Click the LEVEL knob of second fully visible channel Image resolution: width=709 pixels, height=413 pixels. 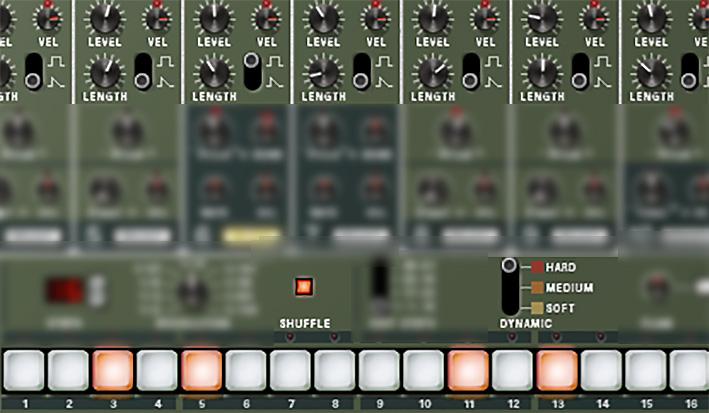pyautogui.click(x=214, y=18)
